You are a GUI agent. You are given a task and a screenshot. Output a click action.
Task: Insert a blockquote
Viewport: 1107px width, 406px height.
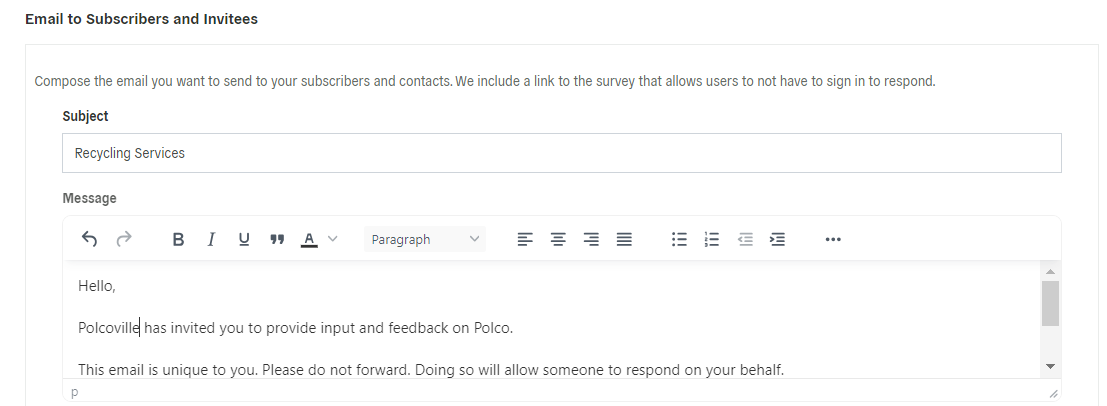coord(277,239)
